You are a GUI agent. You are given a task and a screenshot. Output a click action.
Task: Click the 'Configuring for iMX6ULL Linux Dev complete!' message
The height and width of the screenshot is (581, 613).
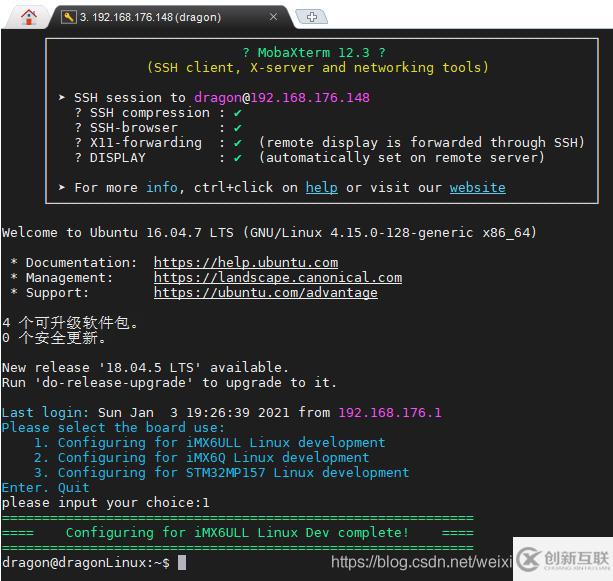(x=237, y=533)
